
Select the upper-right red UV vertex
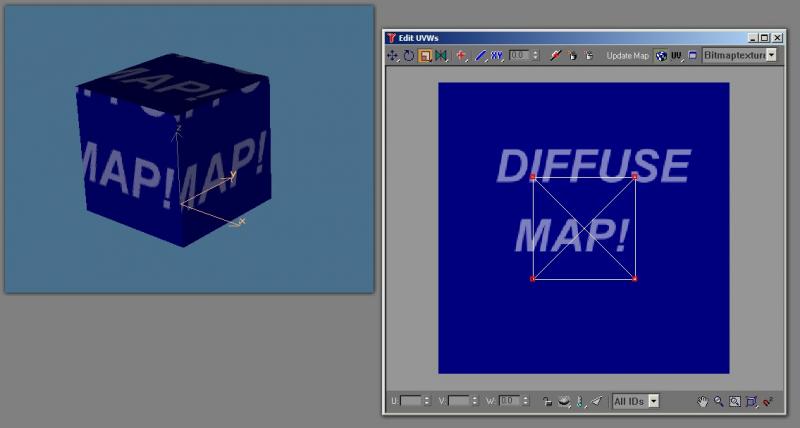pyautogui.click(x=635, y=177)
